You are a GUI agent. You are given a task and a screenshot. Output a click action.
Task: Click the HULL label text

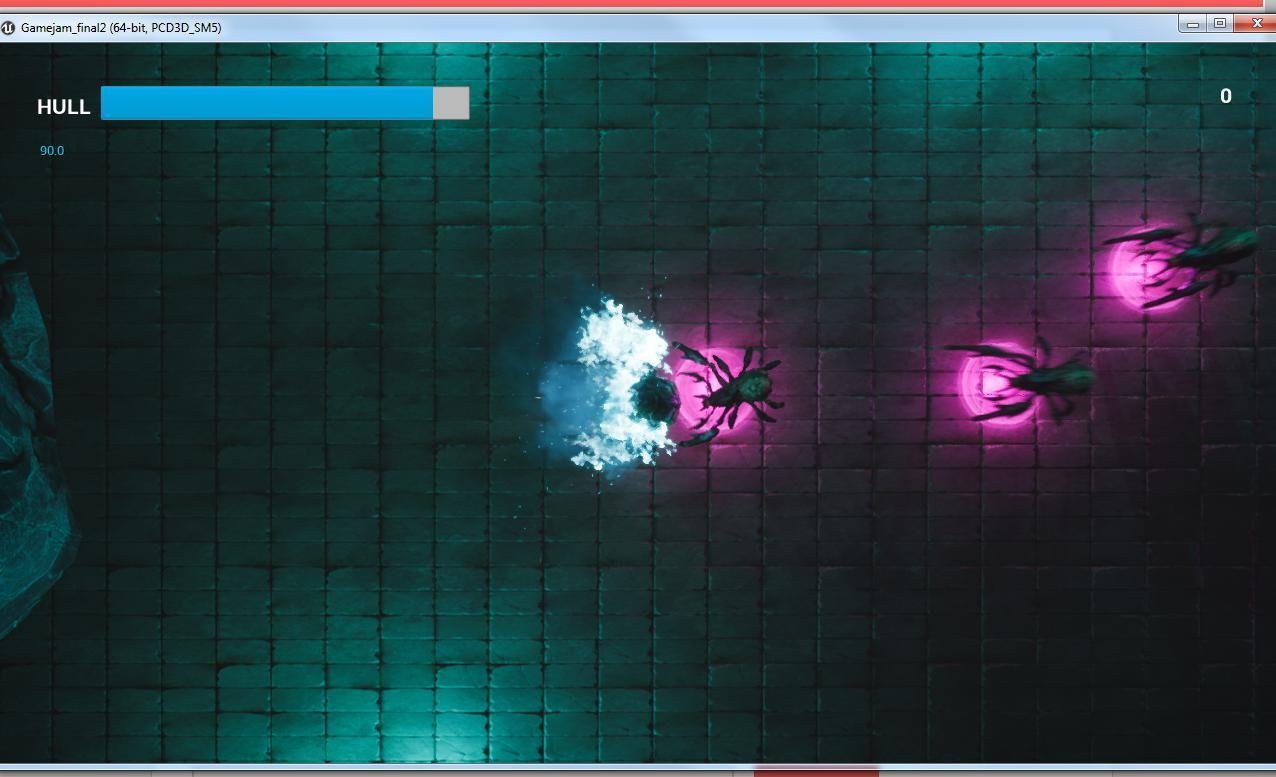(x=63, y=107)
